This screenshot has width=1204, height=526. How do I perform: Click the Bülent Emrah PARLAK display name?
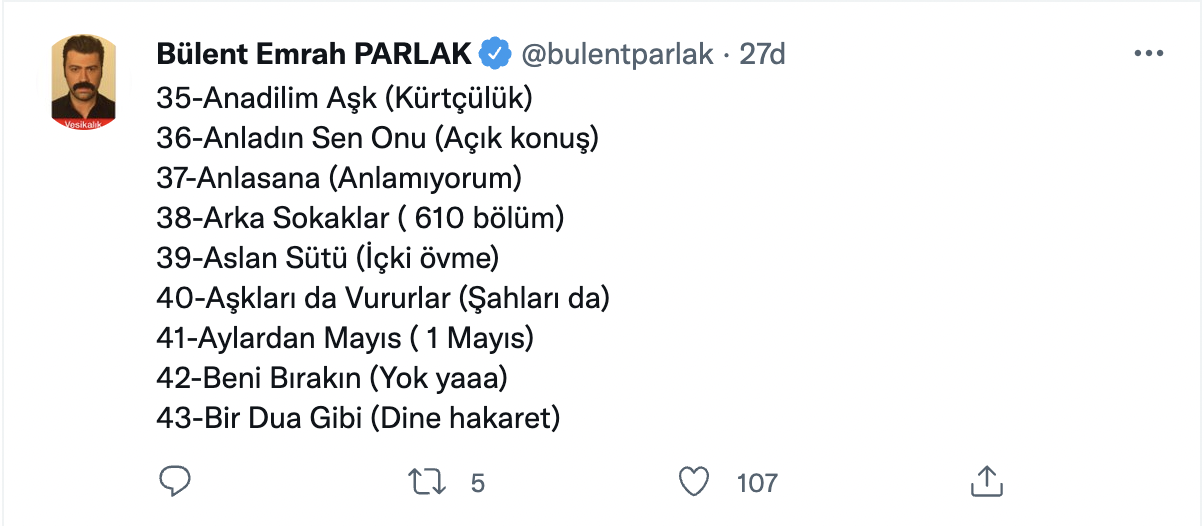315,54
